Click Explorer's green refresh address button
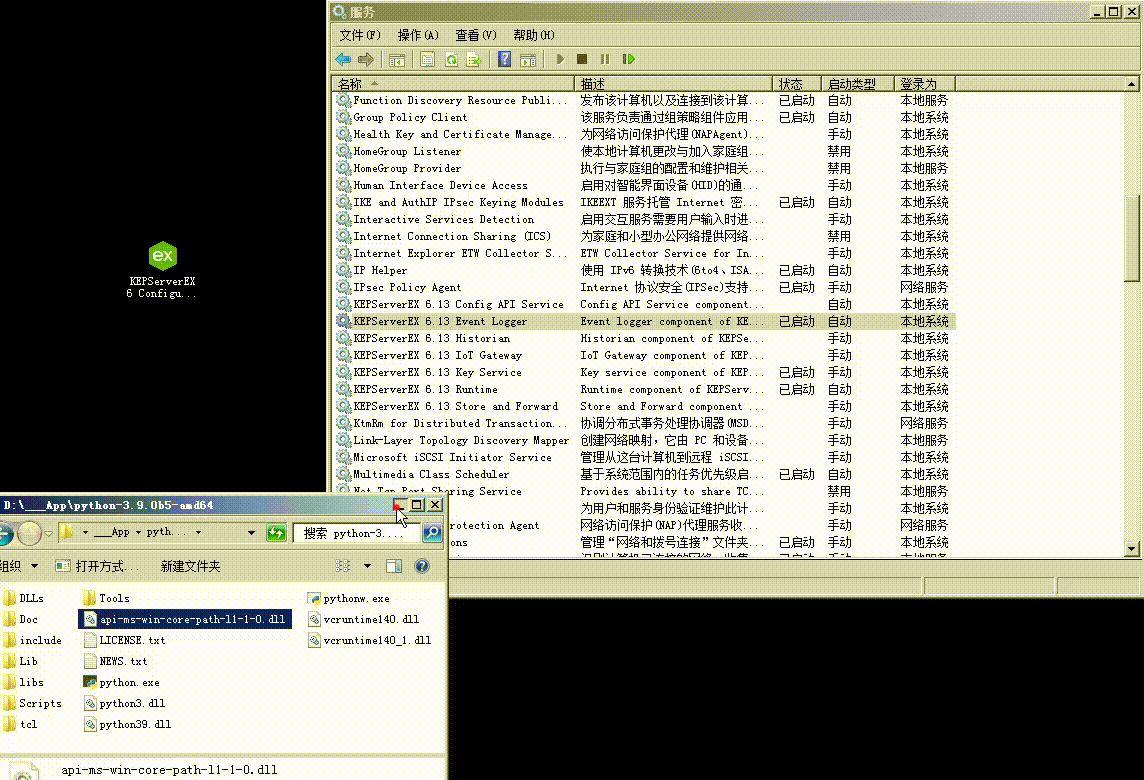The width and height of the screenshot is (1144, 780). click(276, 533)
